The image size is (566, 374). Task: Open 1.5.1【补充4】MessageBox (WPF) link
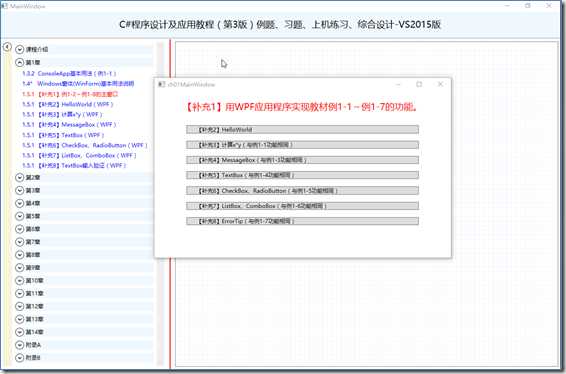[x=69, y=124]
